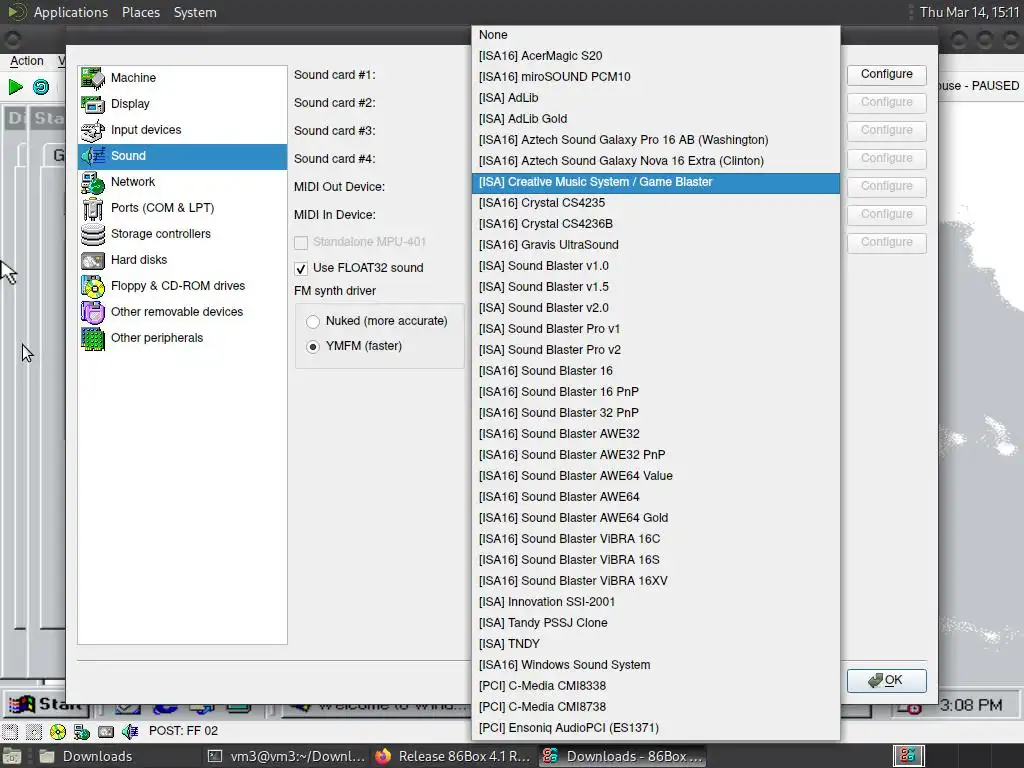This screenshot has height=768, width=1024.
Task: Open the System menu
Action: coord(195,12)
